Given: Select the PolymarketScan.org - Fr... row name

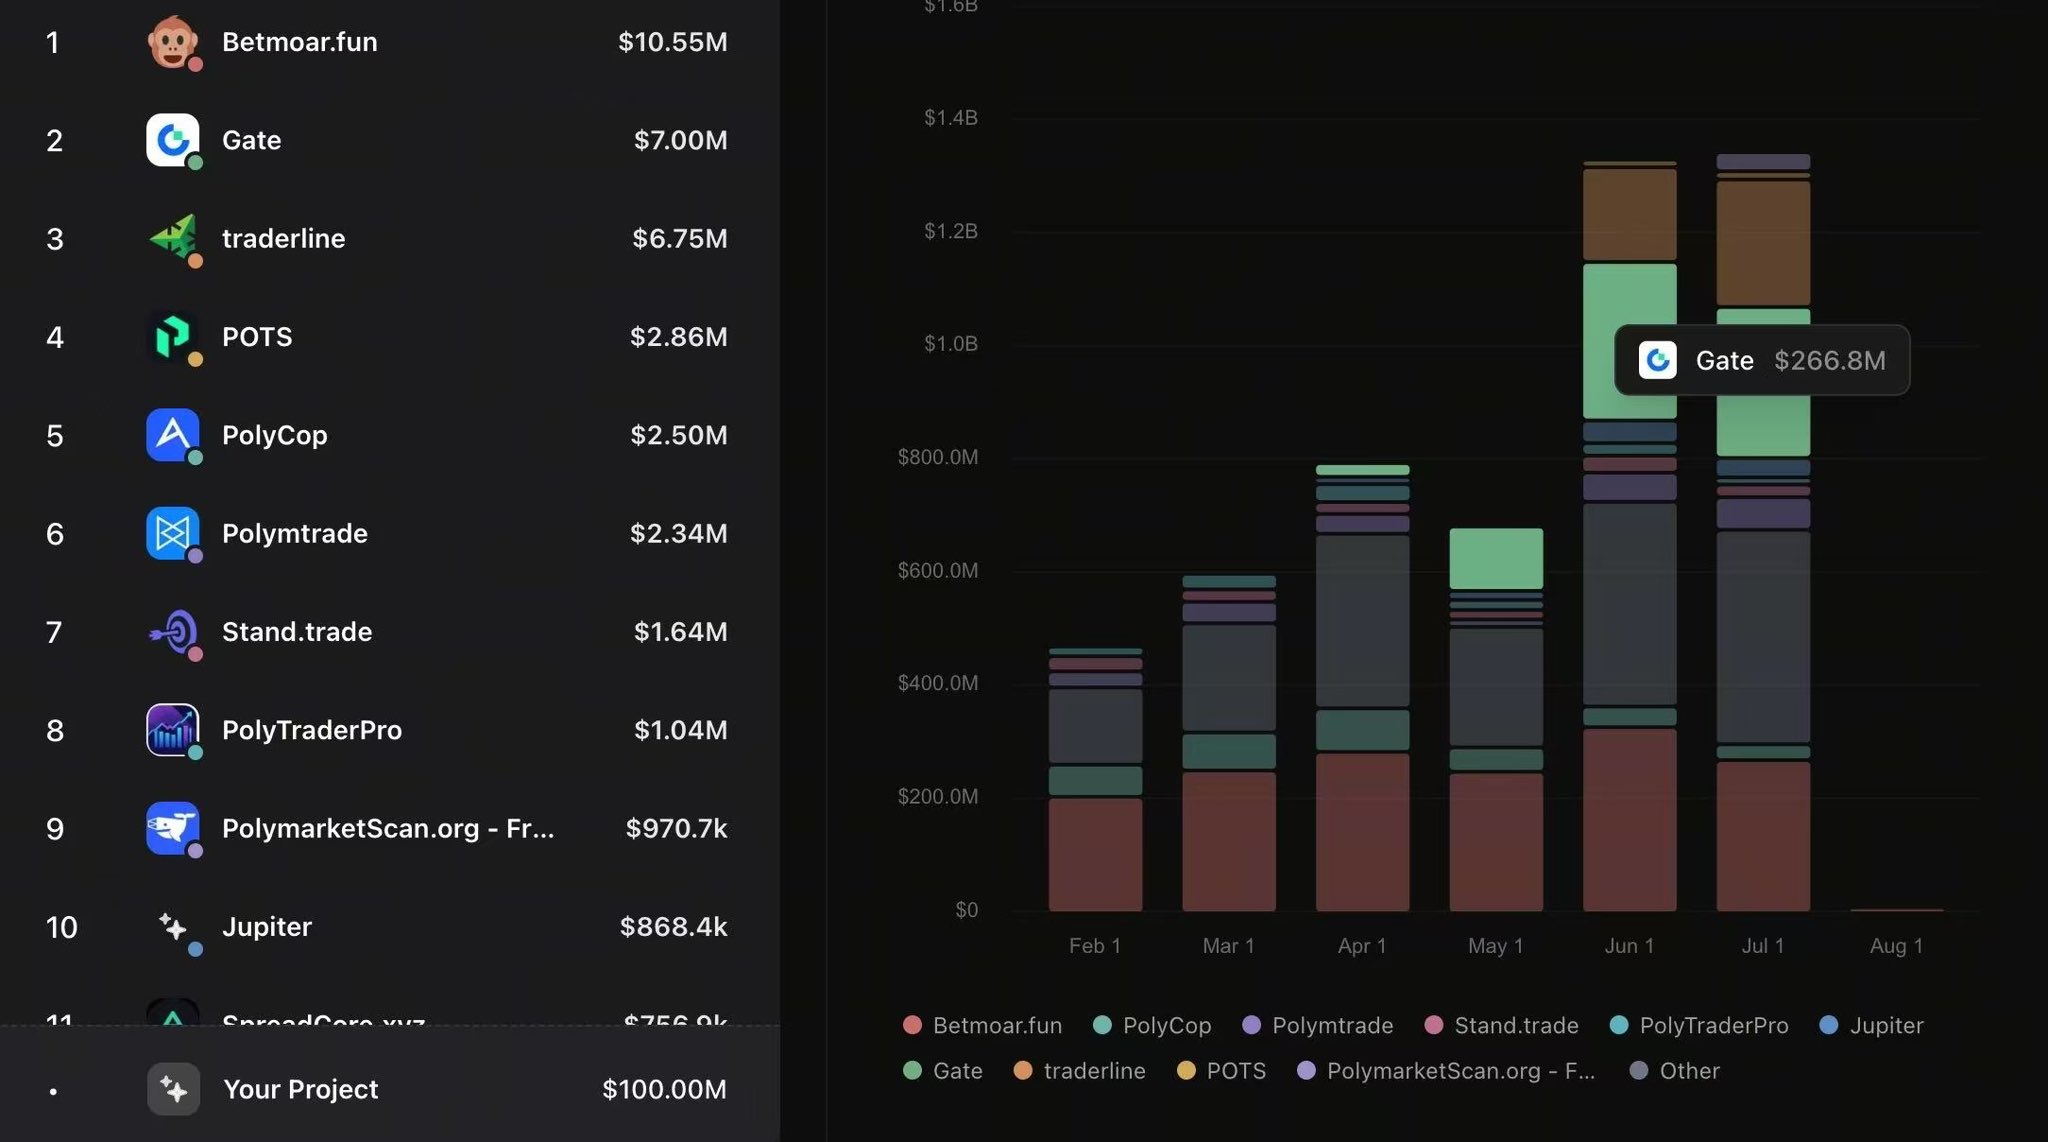Looking at the screenshot, I should (x=388, y=828).
